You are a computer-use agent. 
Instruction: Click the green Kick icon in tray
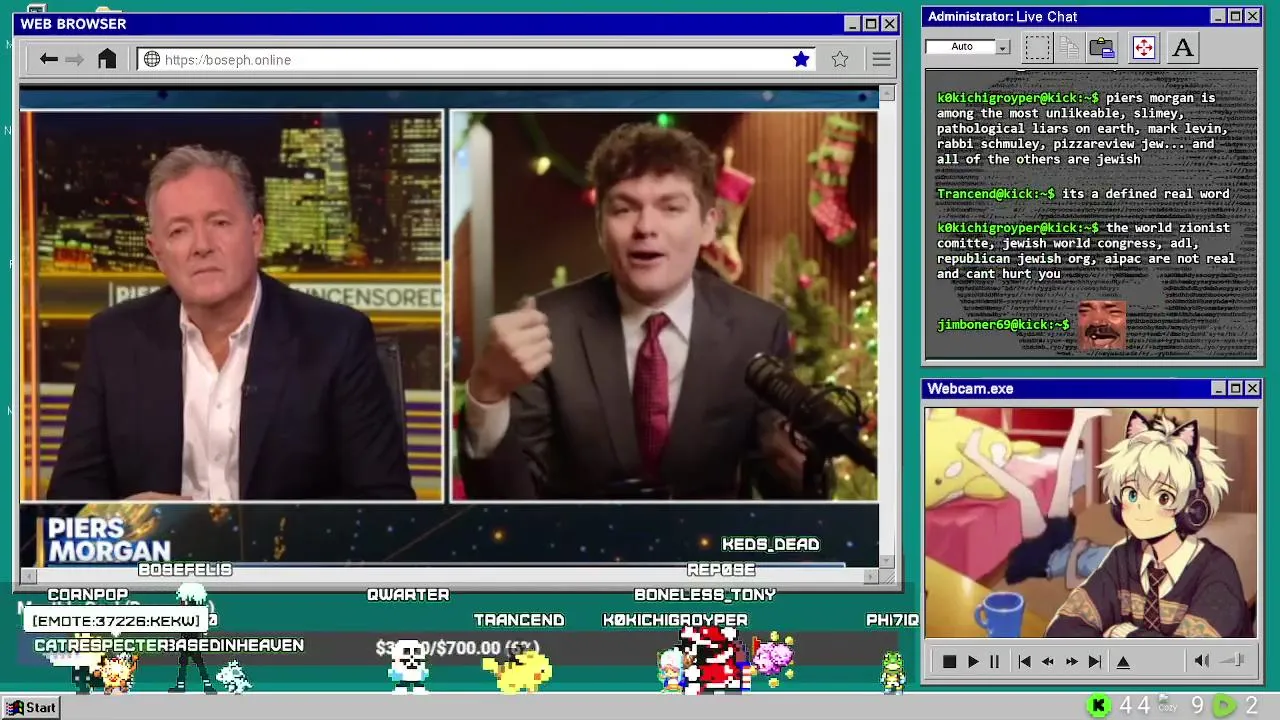tap(1098, 706)
